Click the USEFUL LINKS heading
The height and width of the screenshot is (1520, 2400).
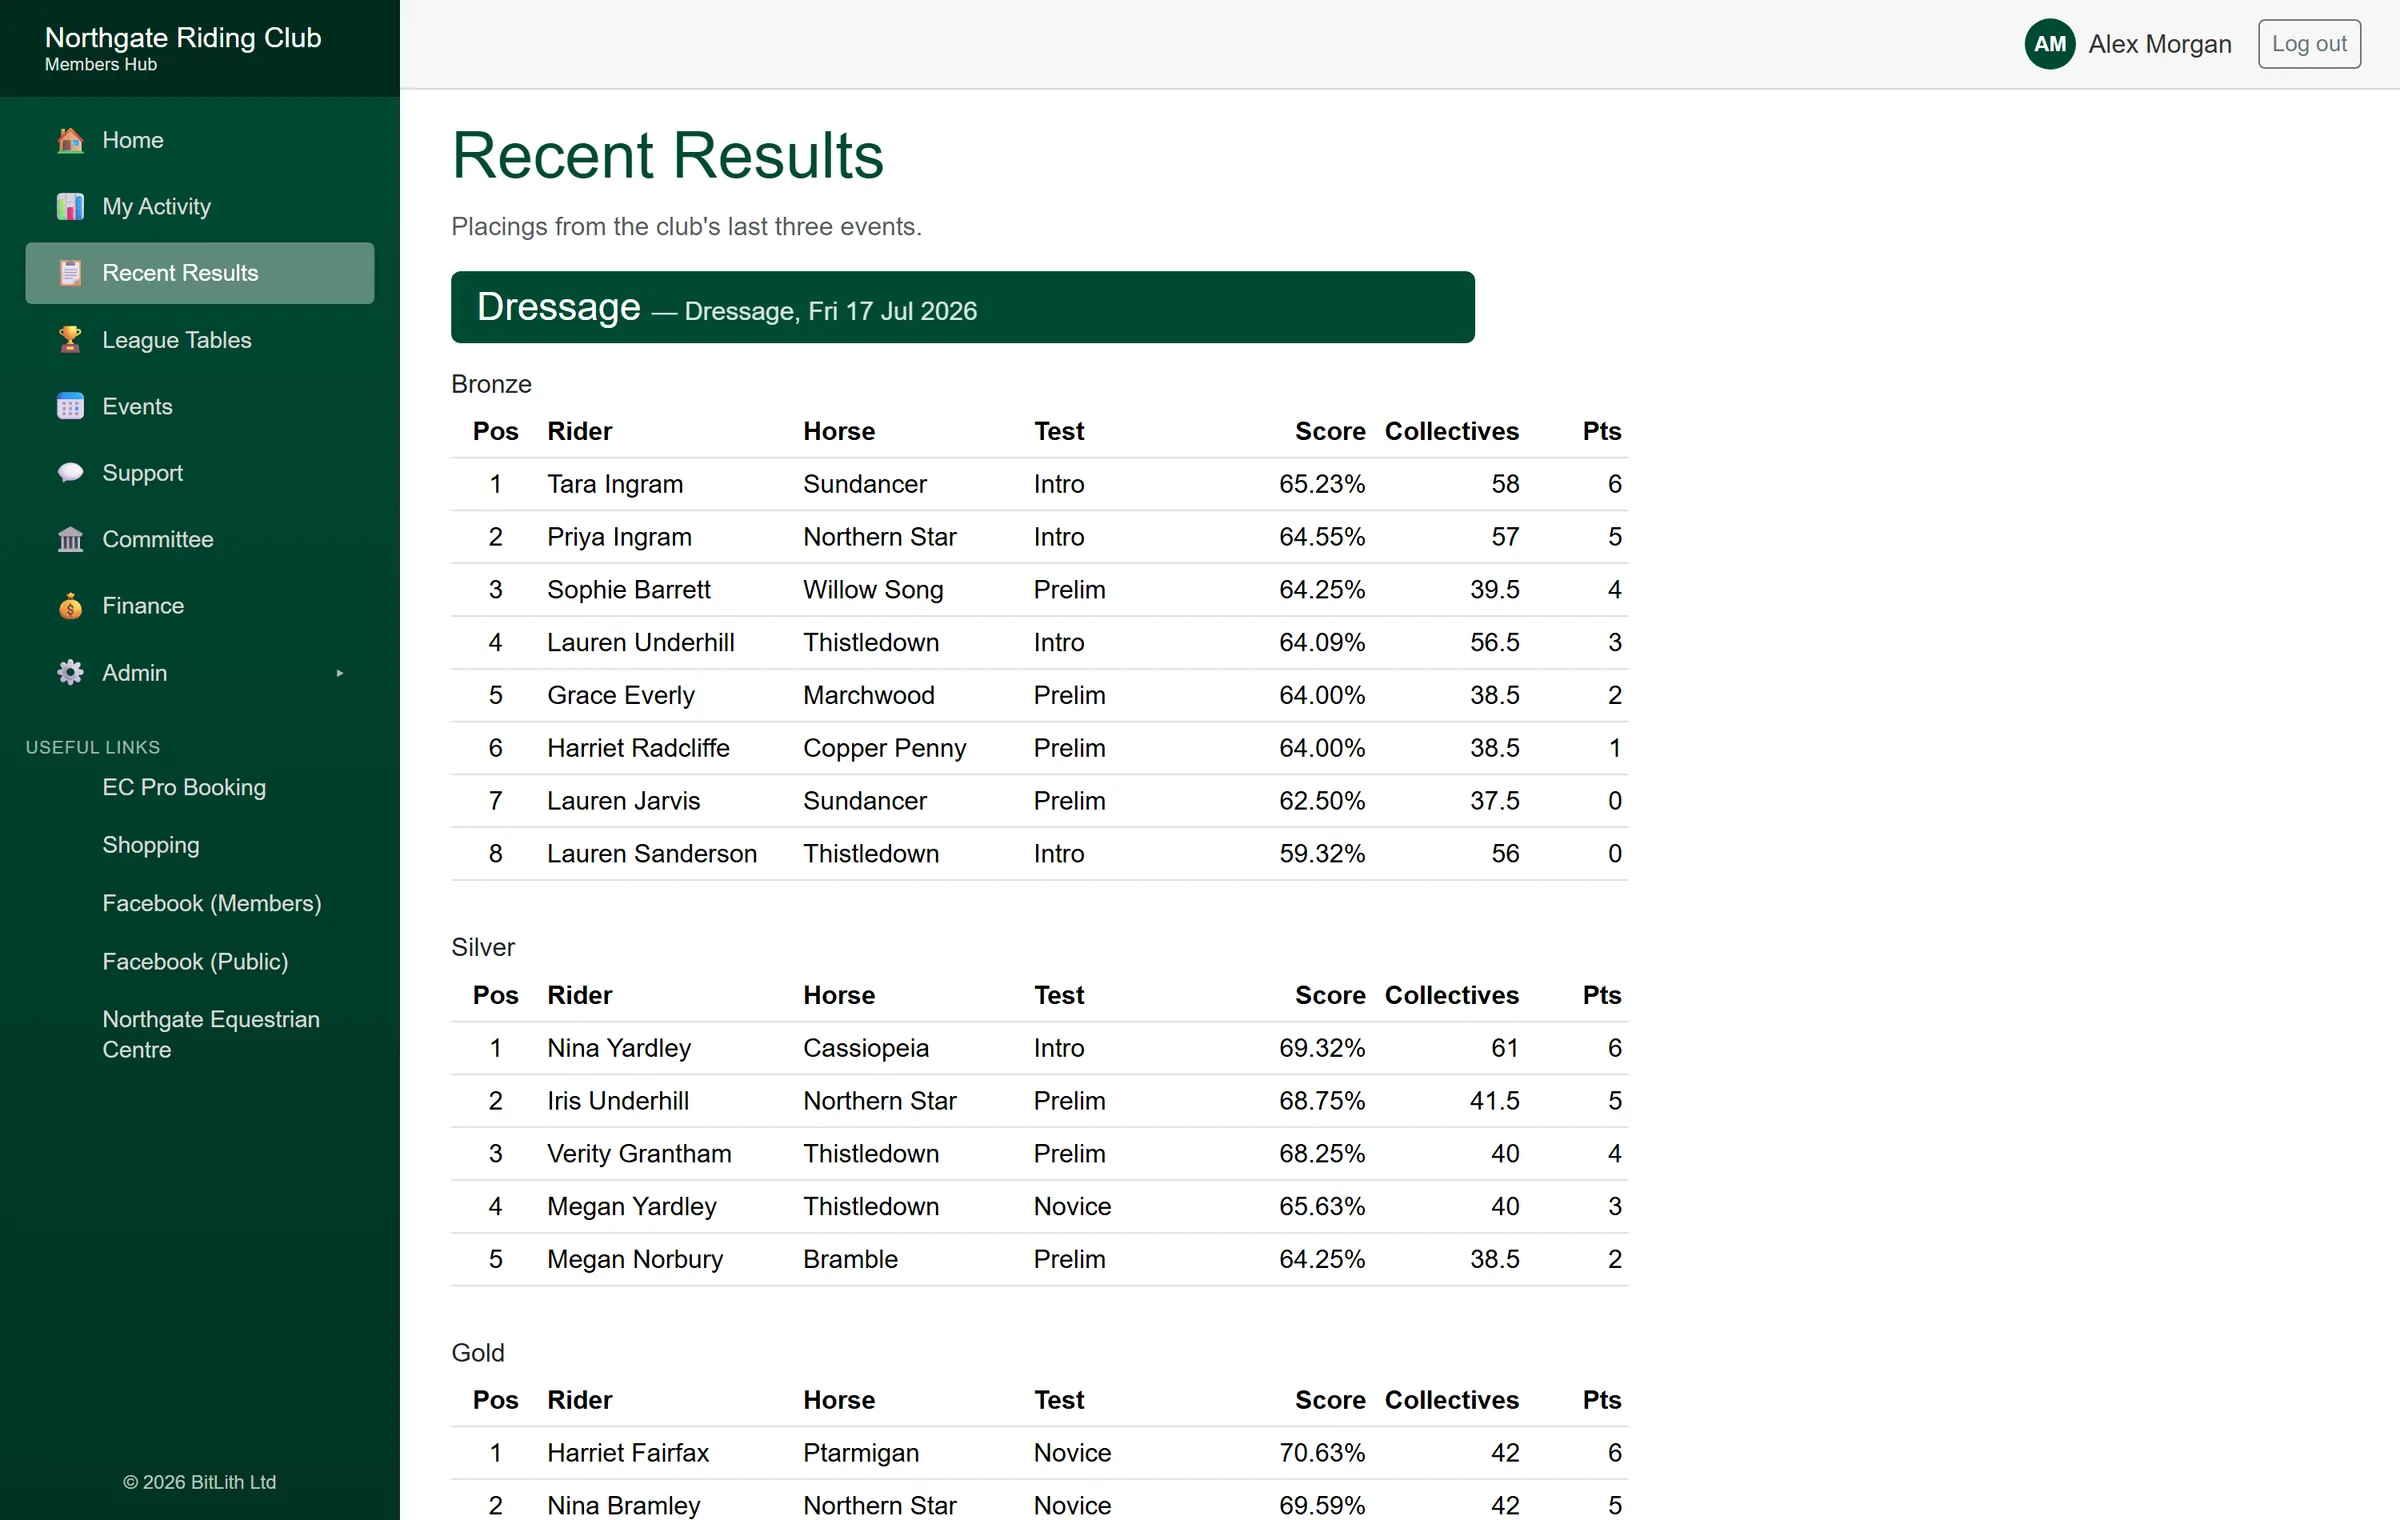point(93,748)
